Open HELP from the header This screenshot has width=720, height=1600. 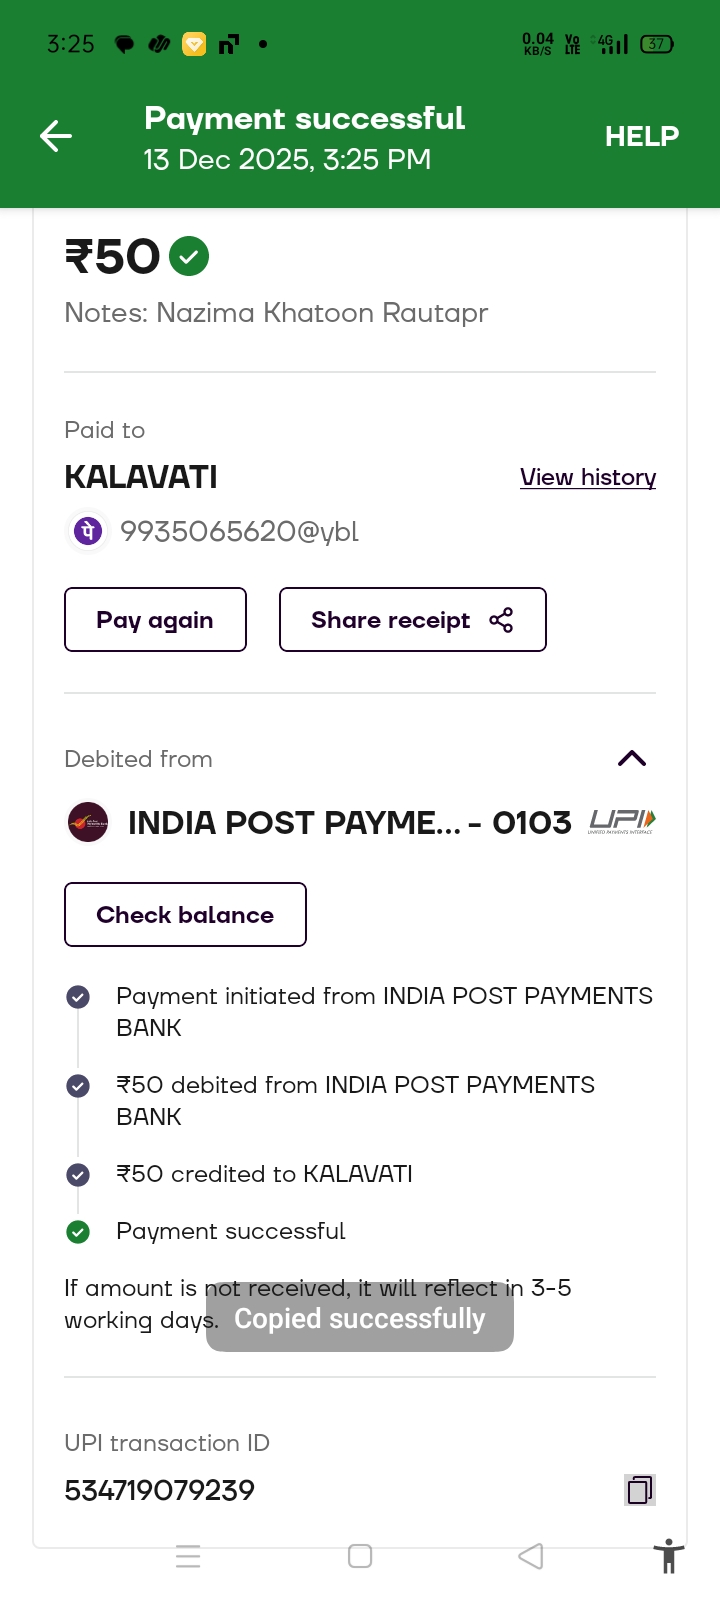pyautogui.click(x=641, y=136)
